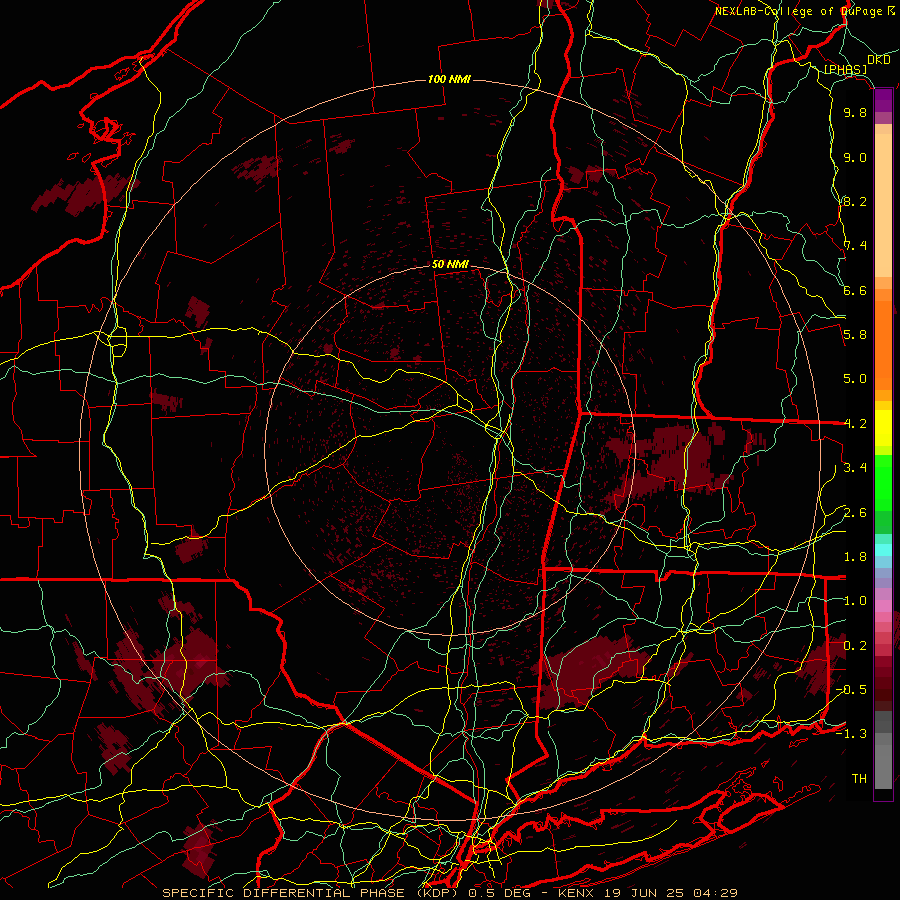Click the -1.3 legend value

point(852,734)
